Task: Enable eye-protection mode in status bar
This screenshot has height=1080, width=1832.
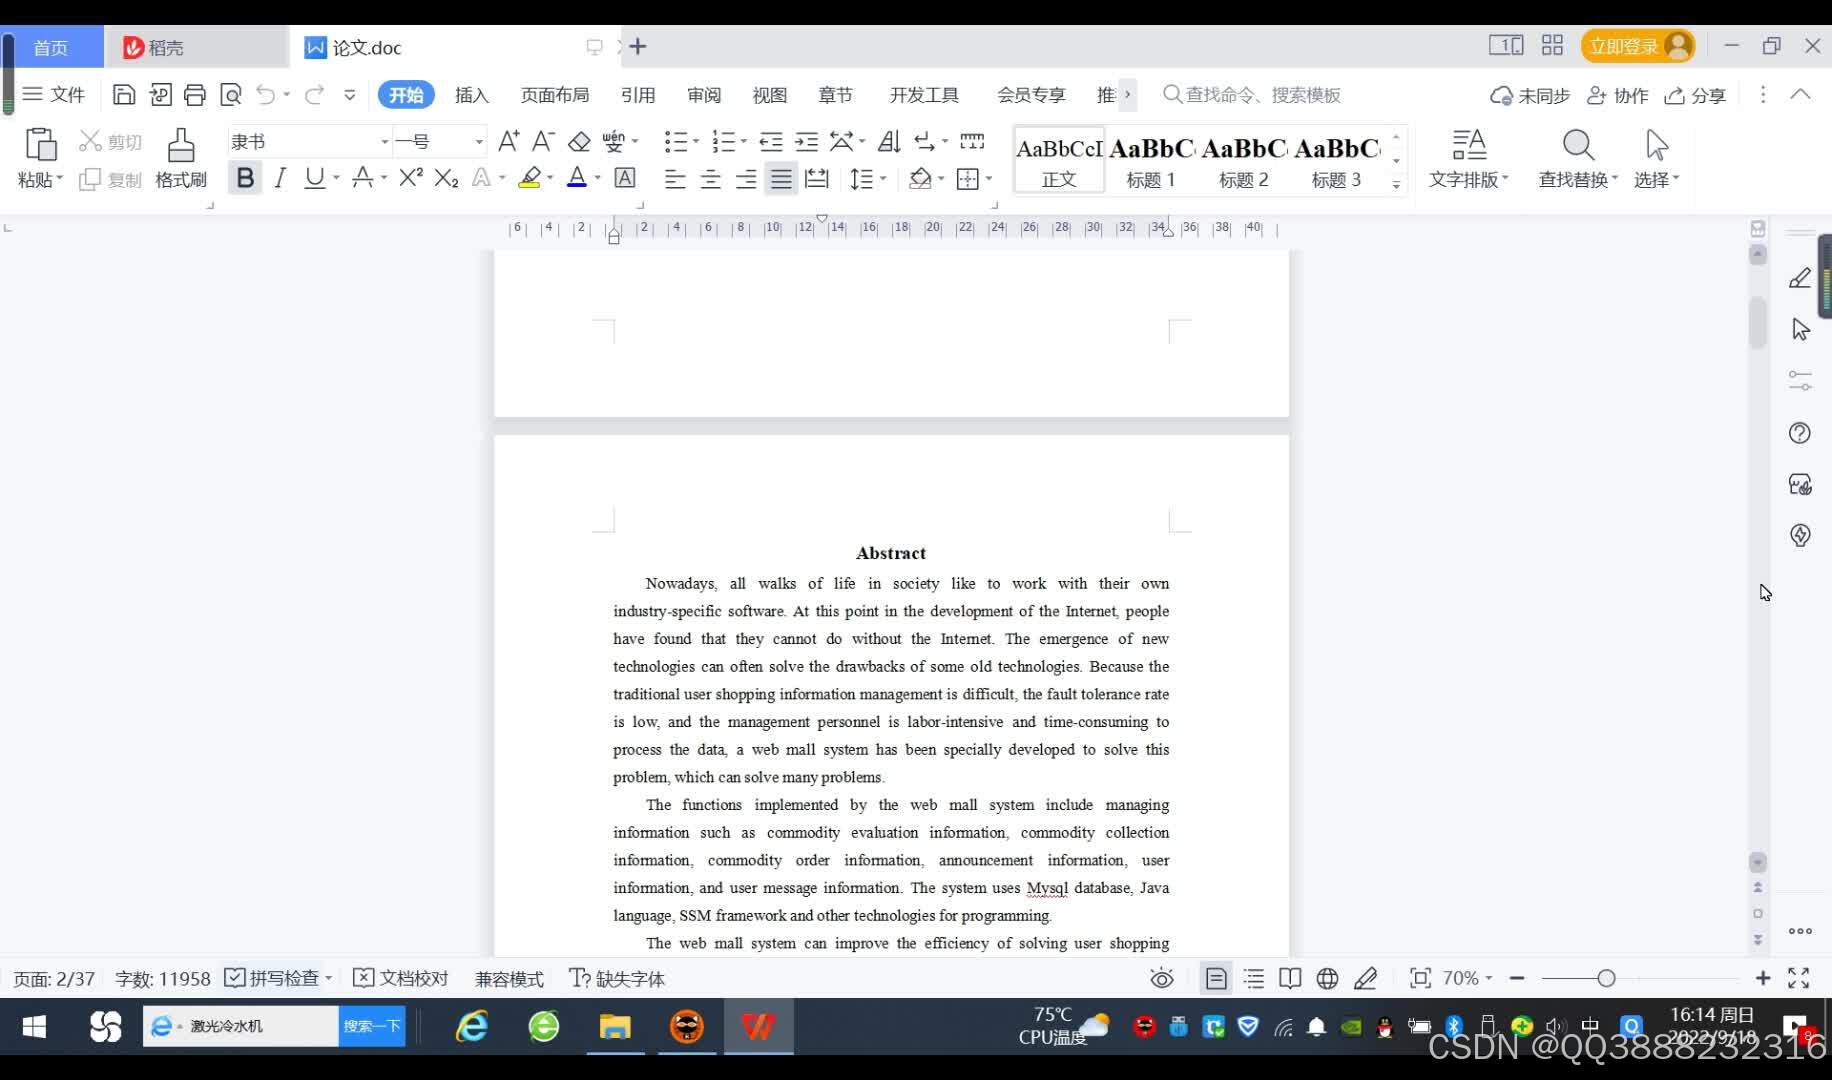Action: pos(1160,978)
